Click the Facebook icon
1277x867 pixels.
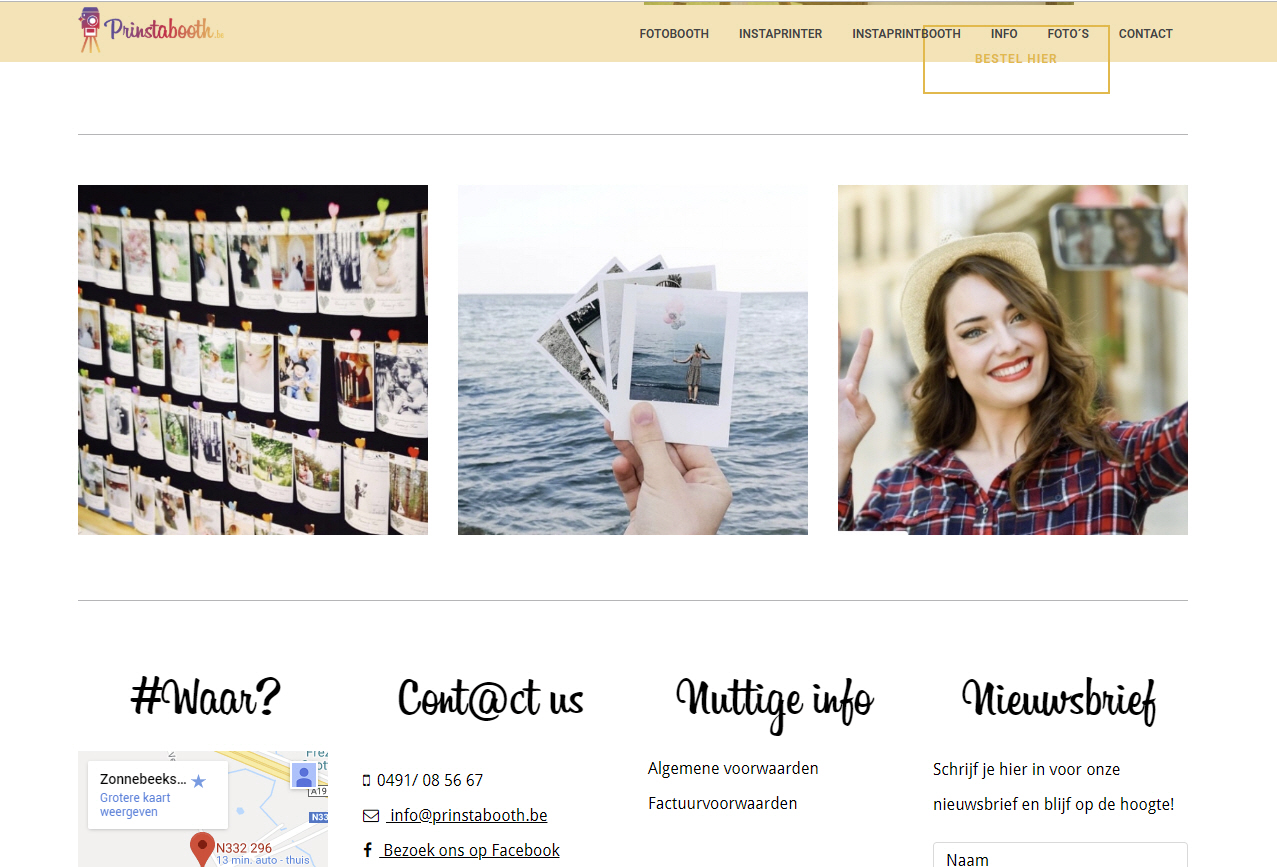tap(367, 851)
